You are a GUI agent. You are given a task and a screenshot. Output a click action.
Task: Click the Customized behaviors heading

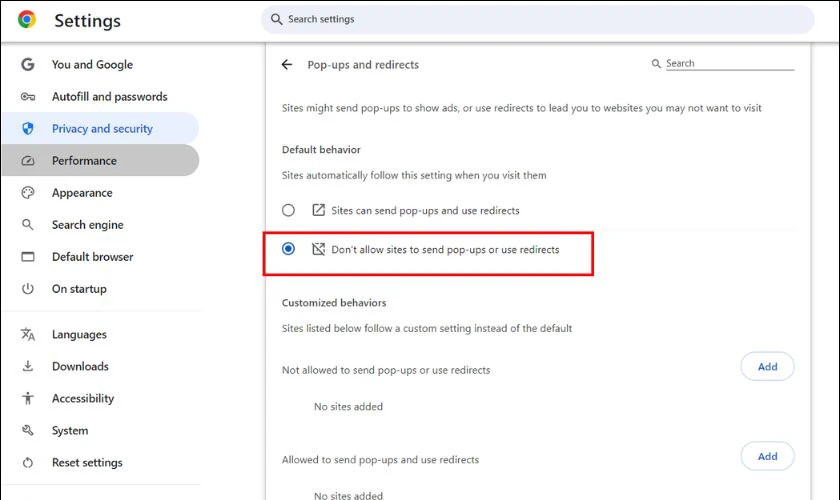coord(334,303)
